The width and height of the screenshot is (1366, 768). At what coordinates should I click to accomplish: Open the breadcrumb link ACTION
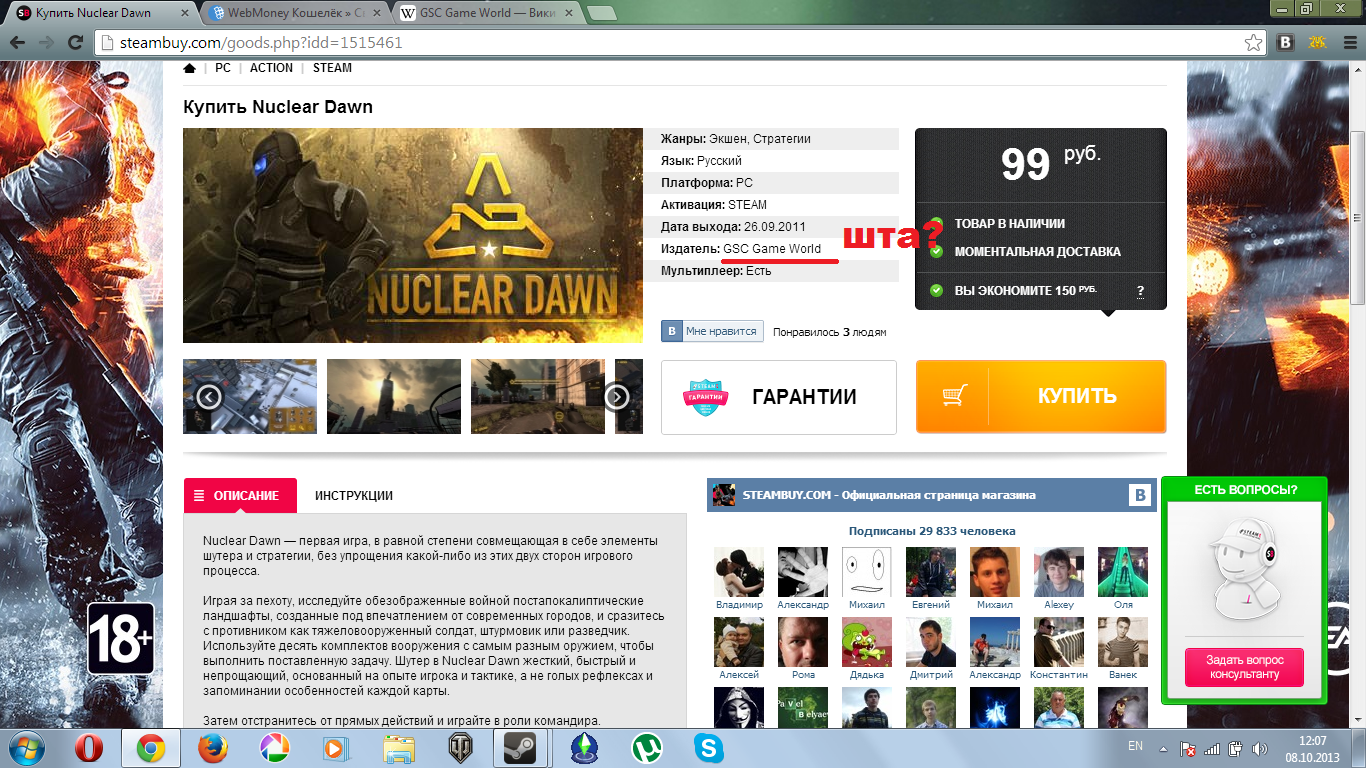coord(271,68)
